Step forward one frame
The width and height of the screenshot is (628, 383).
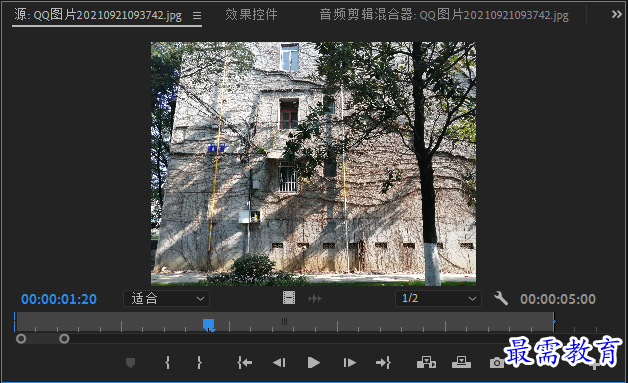pos(349,363)
